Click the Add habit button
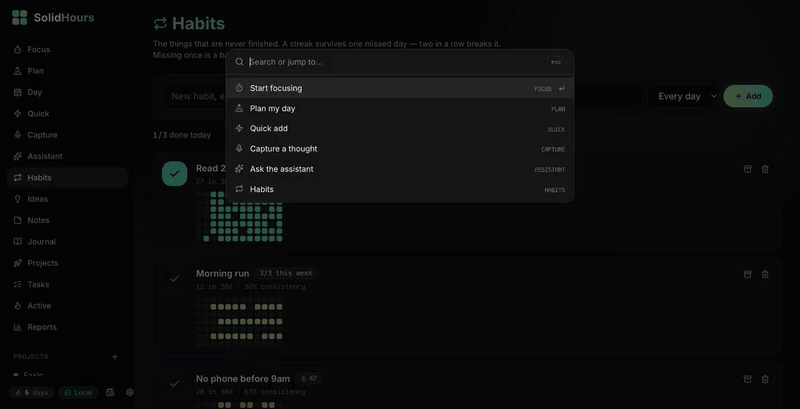 point(748,96)
